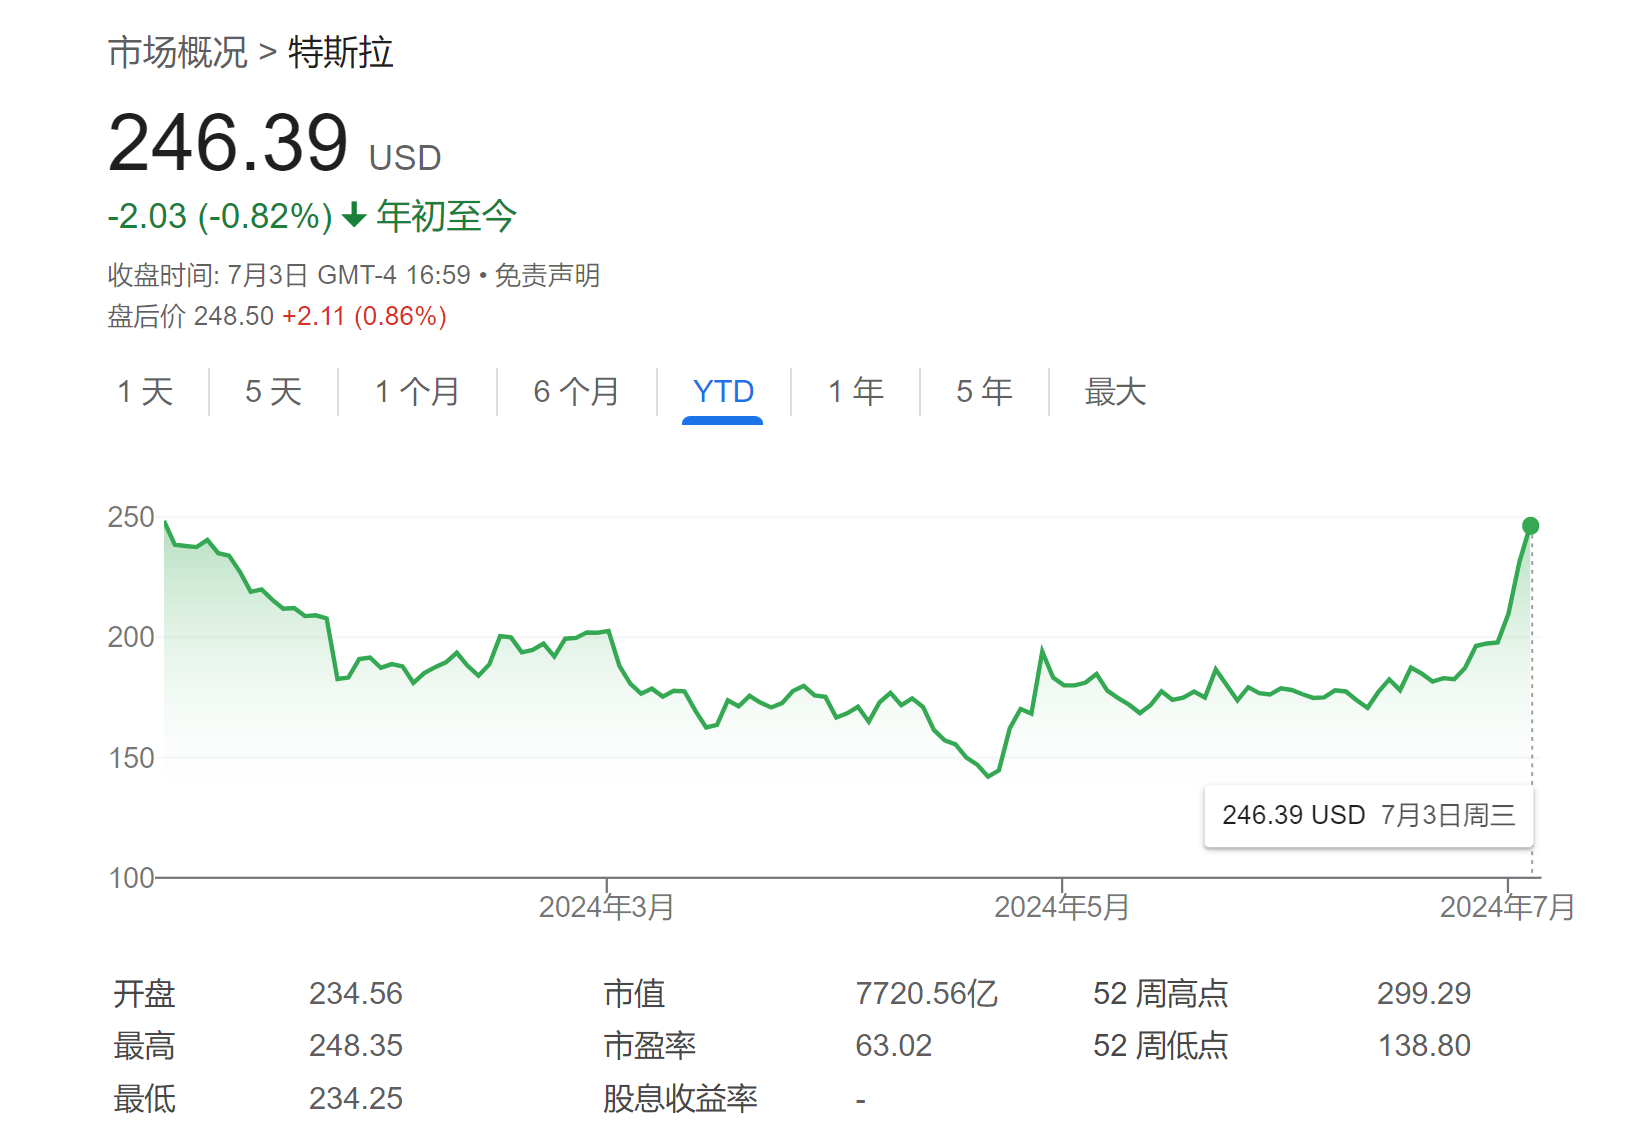Select the YTD range tab
The height and width of the screenshot is (1143, 1643).
tap(723, 391)
